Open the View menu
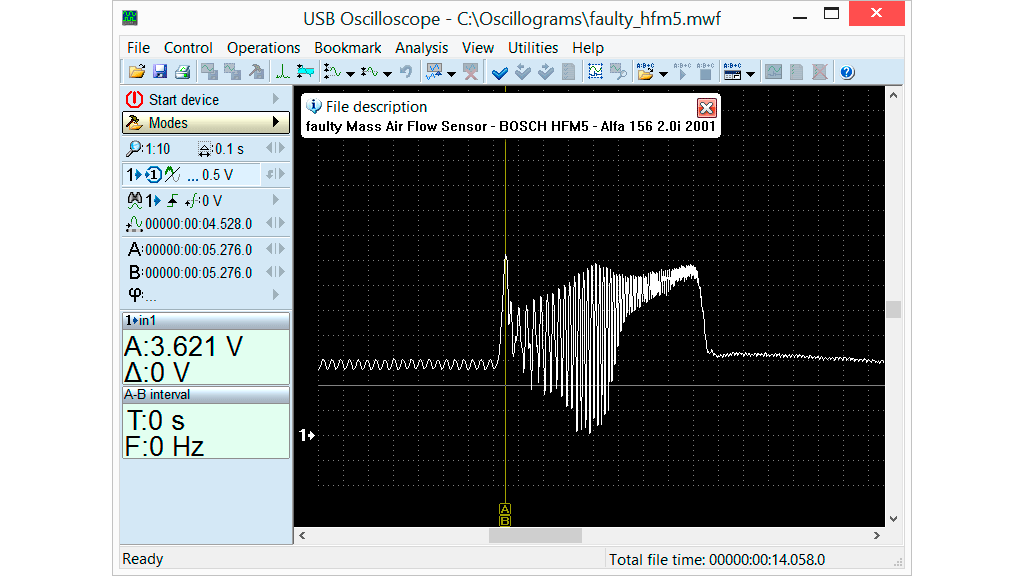The image size is (1024, 576). (x=478, y=48)
